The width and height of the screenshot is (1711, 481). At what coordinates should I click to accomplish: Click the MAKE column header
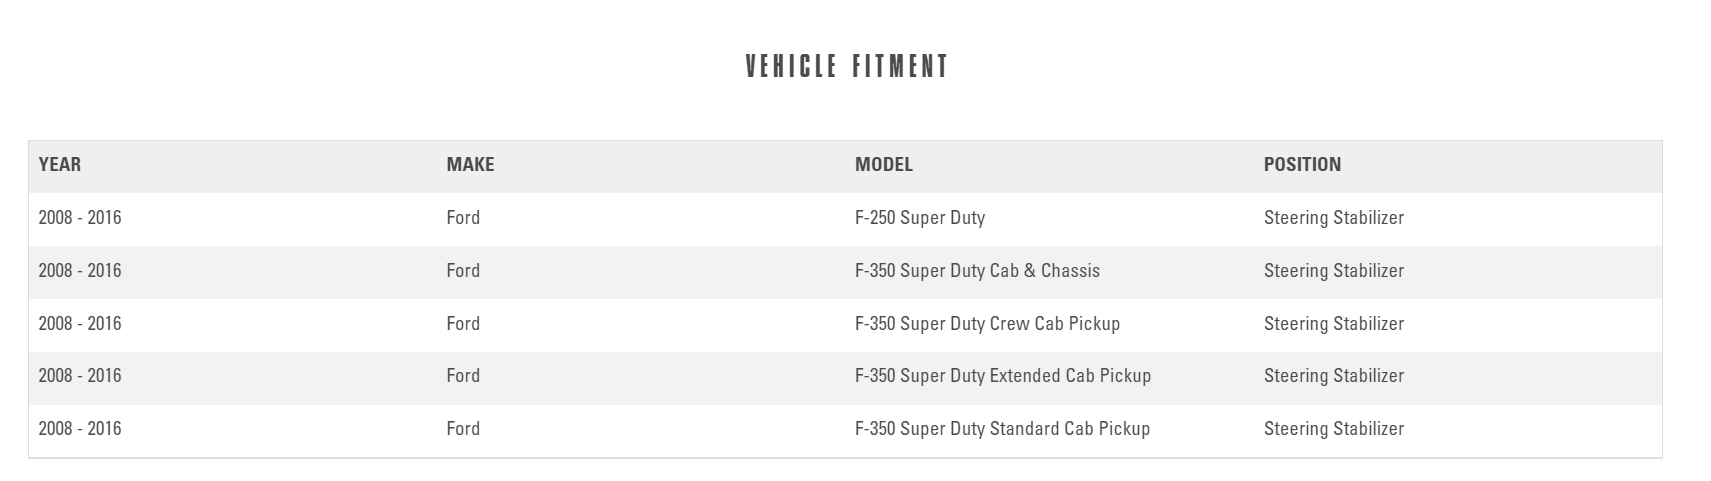pyautogui.click(x=470, y=165)
